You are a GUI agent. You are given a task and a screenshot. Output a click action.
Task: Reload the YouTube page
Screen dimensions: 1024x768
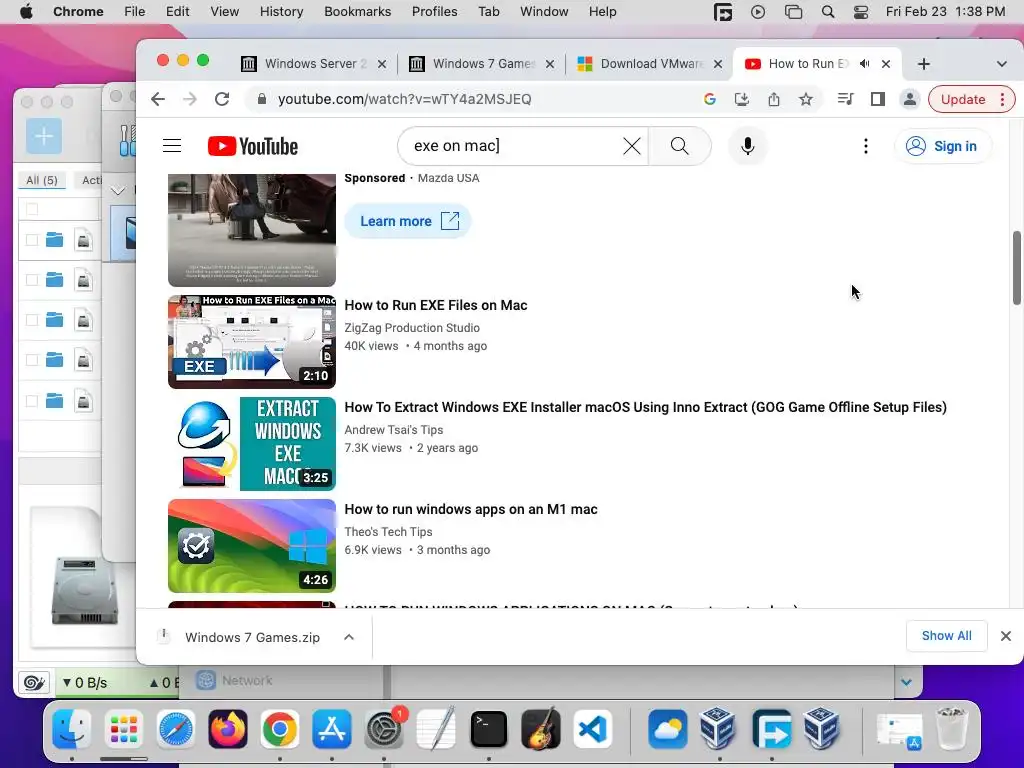[x=222, y=99]
